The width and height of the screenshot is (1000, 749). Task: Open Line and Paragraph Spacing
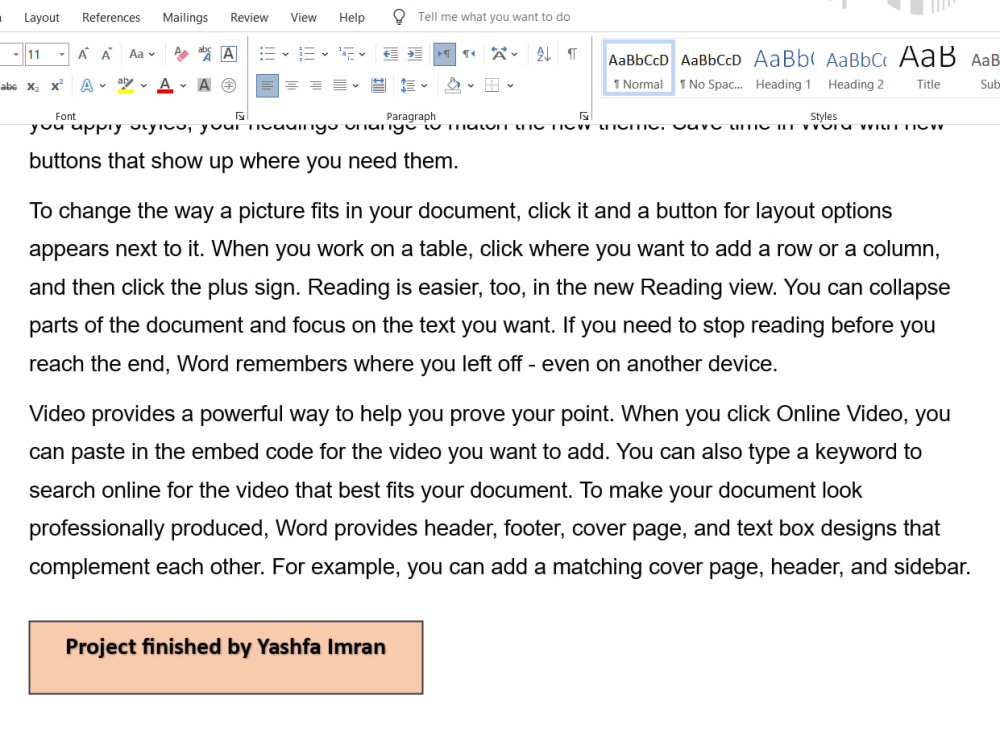(408, 85)
